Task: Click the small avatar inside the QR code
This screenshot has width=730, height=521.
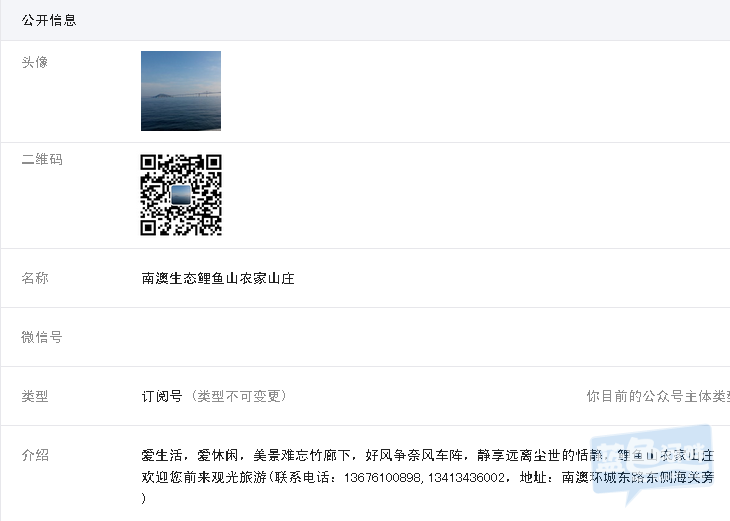Action: pyautogui.click(x=181, y=195)
